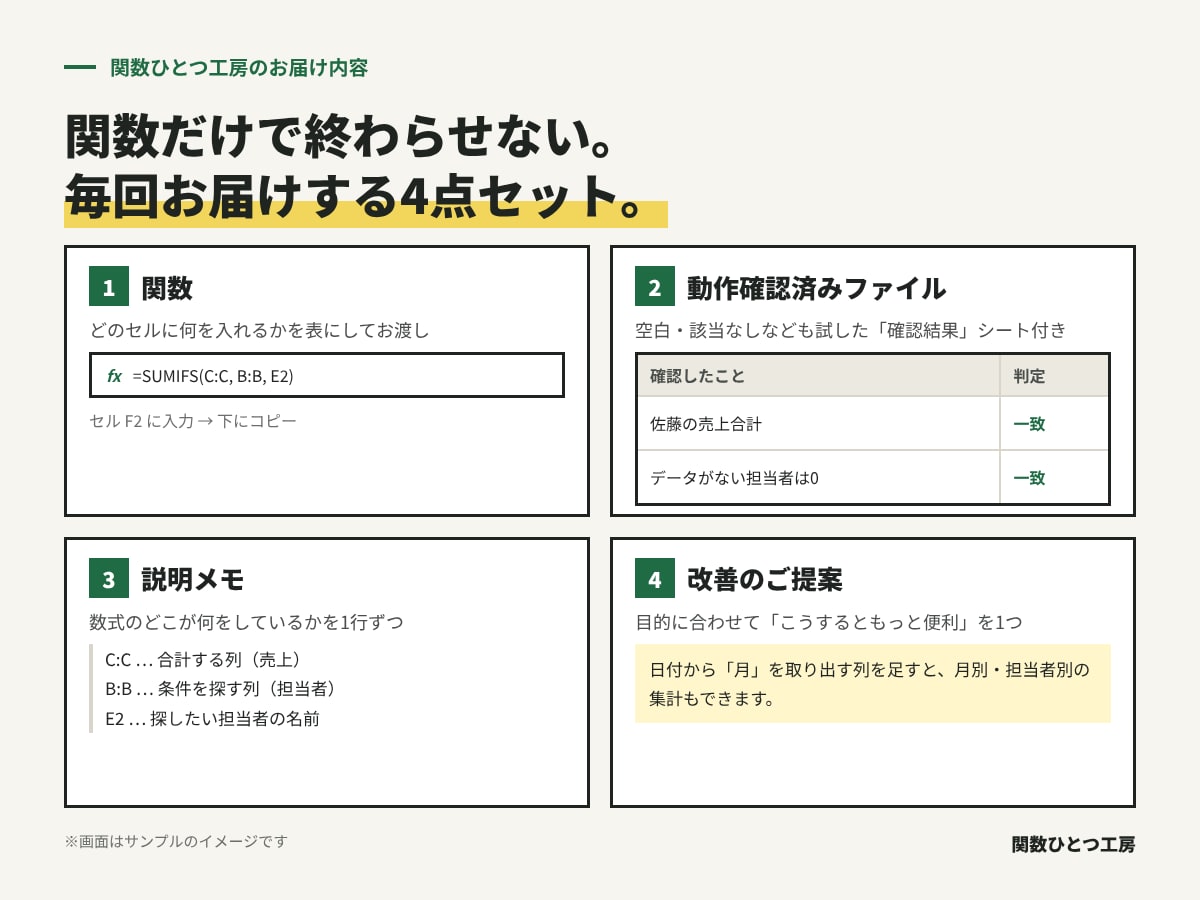Viewport: 1200px width, 900px height.
Task: Click the セル F2 に入力 → 下にコピー note
Action: pos(193,421)
